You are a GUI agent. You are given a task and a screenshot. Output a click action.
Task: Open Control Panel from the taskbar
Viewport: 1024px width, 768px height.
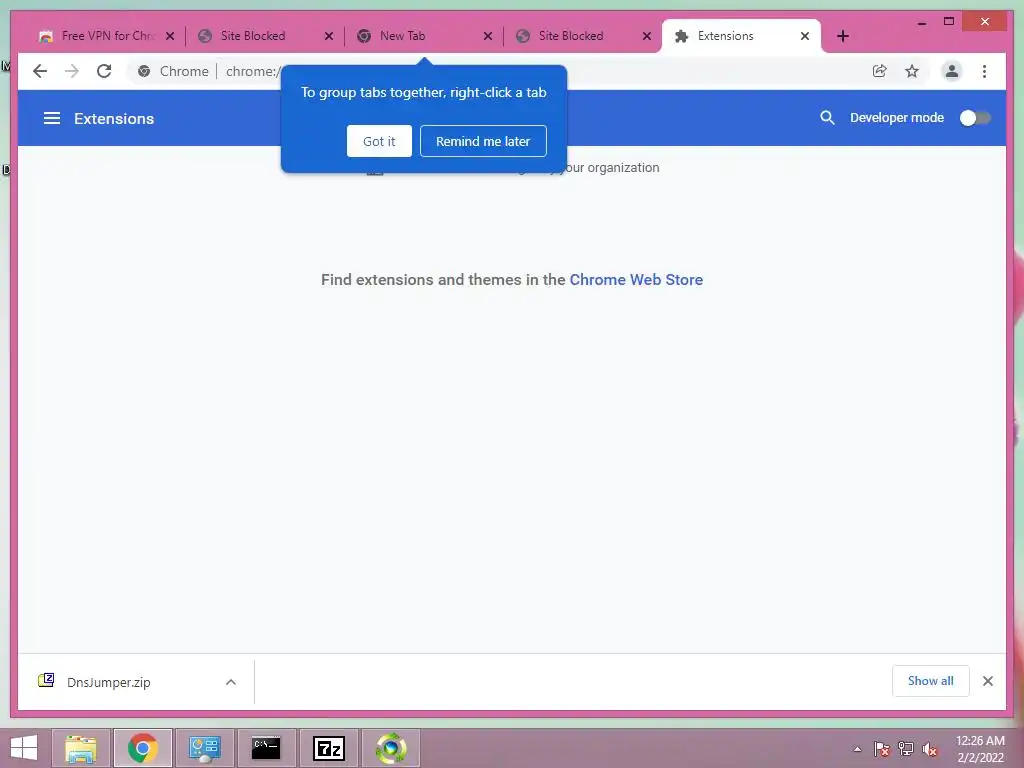(204, 748)
